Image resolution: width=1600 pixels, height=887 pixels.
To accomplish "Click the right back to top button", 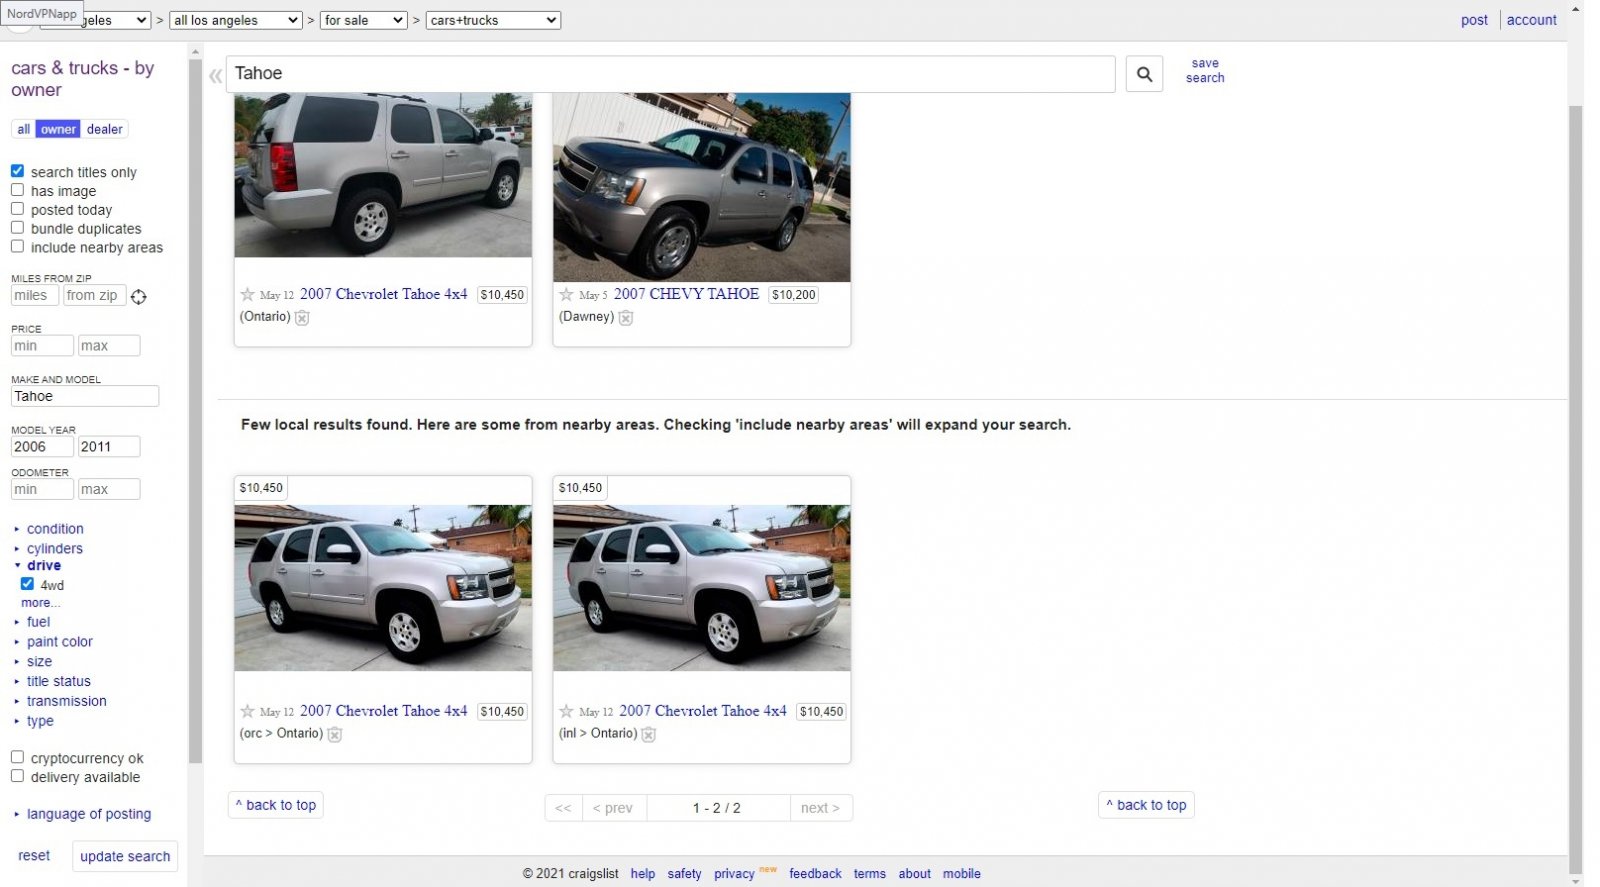I will (1146, 805).
